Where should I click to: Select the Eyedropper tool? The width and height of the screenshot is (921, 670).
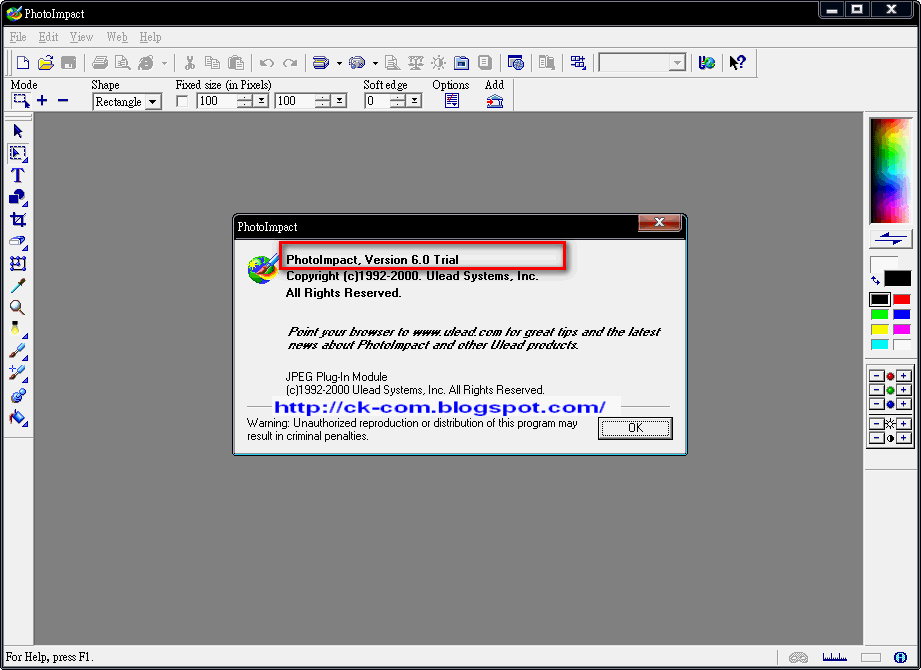18,286
